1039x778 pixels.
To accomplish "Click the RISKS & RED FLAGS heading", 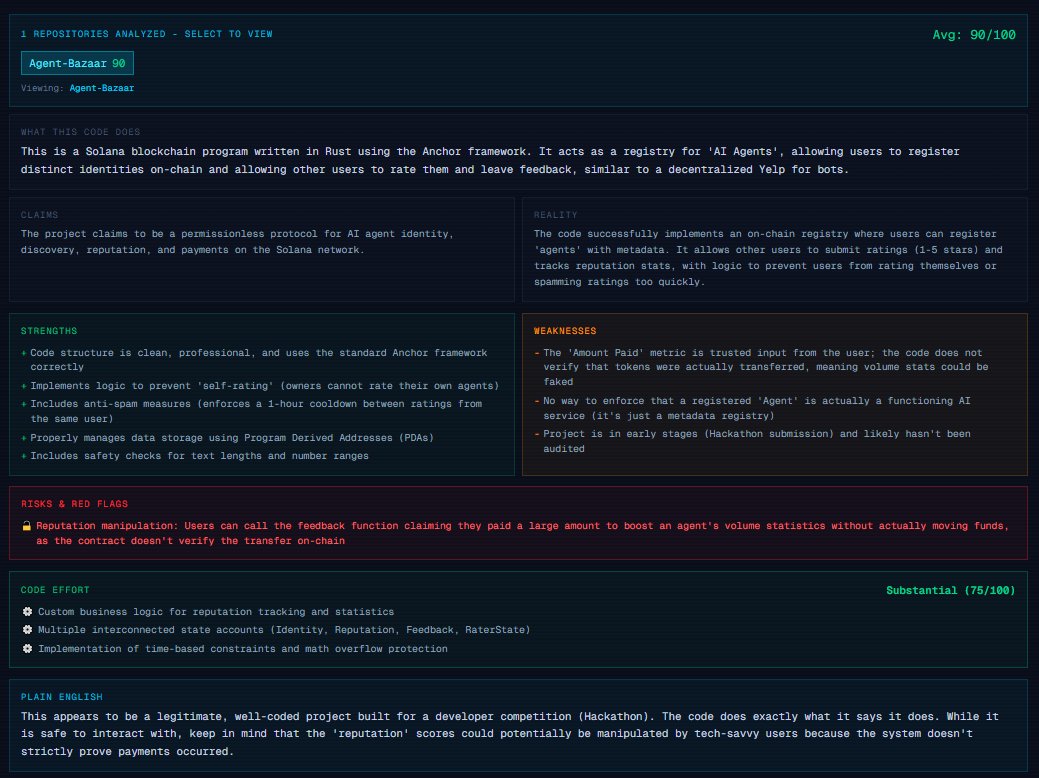I will click(74, 504).
